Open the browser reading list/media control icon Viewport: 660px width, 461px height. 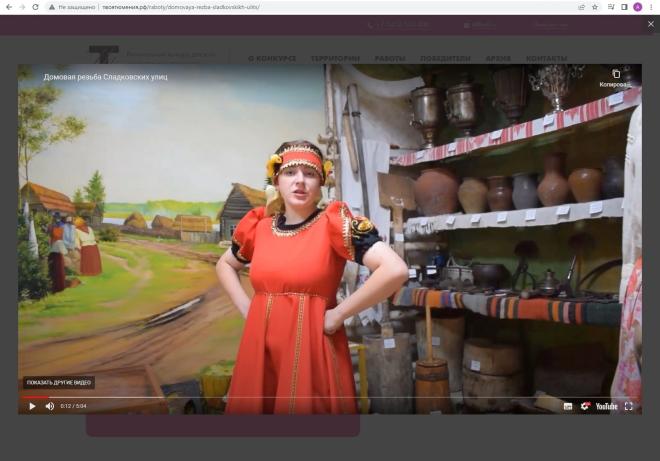(610, 7)
